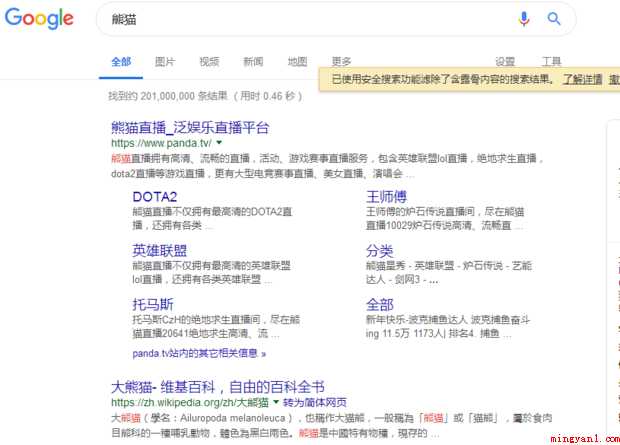Switch to the 图片 tab
Screen dimensions: 620x445
pos(165,62)
